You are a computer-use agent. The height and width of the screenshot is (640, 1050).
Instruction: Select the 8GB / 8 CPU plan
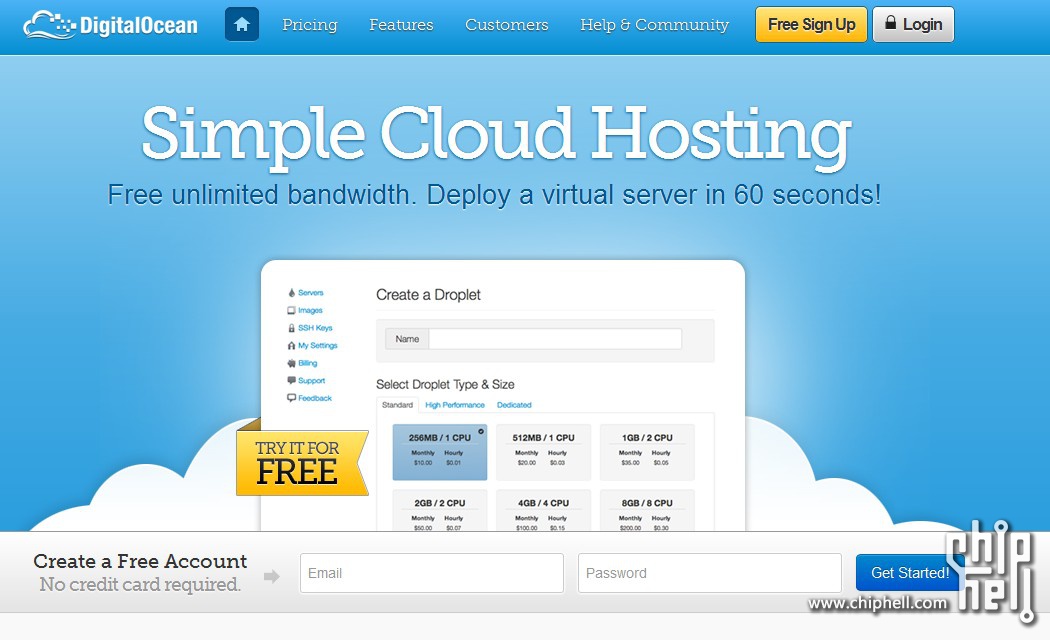(647, 510)
